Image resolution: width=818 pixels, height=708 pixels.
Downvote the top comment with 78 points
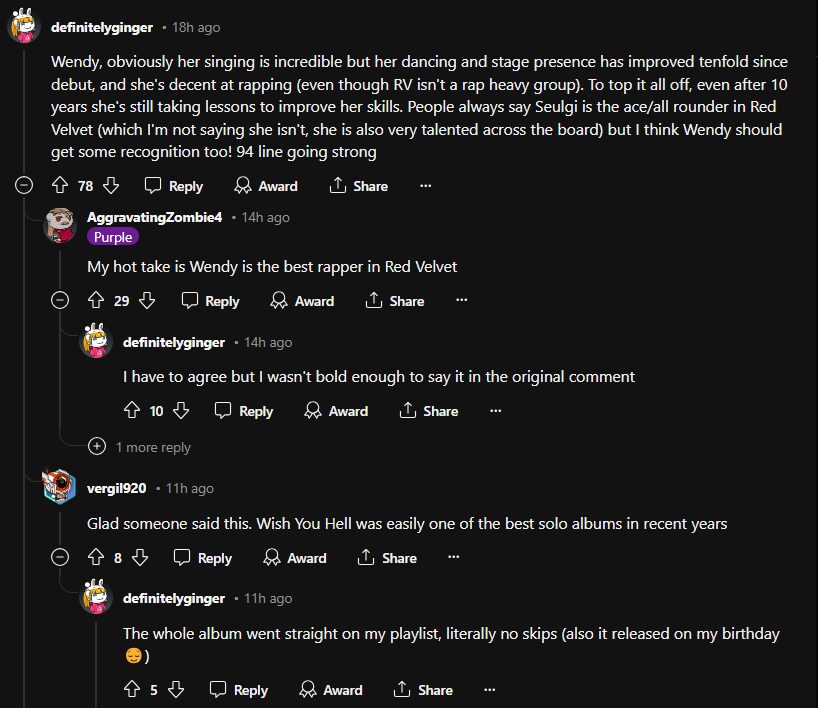(x=111, y=186)
